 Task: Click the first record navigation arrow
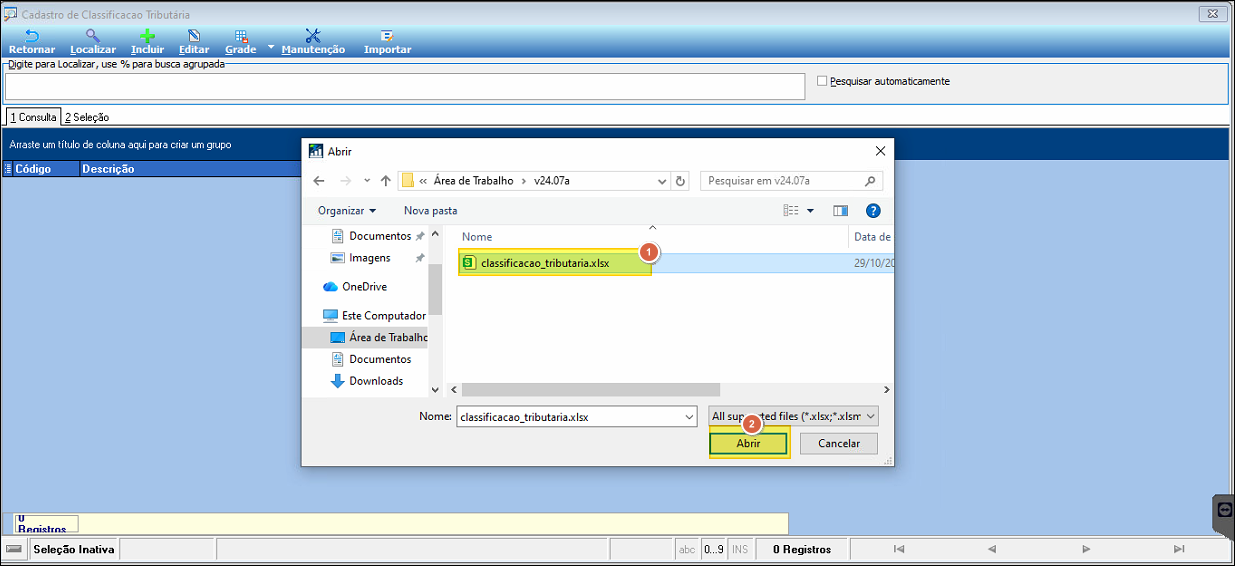tap(899, 549)
